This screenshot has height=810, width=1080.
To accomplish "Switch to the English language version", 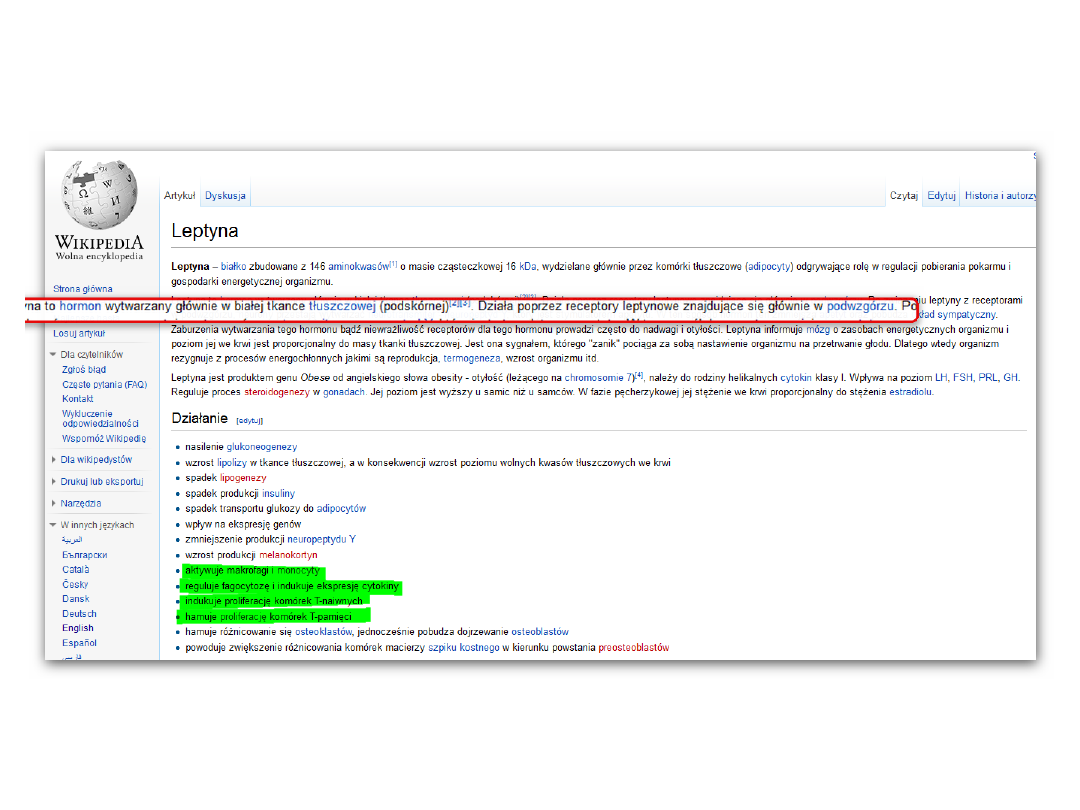I will (78, 628).
